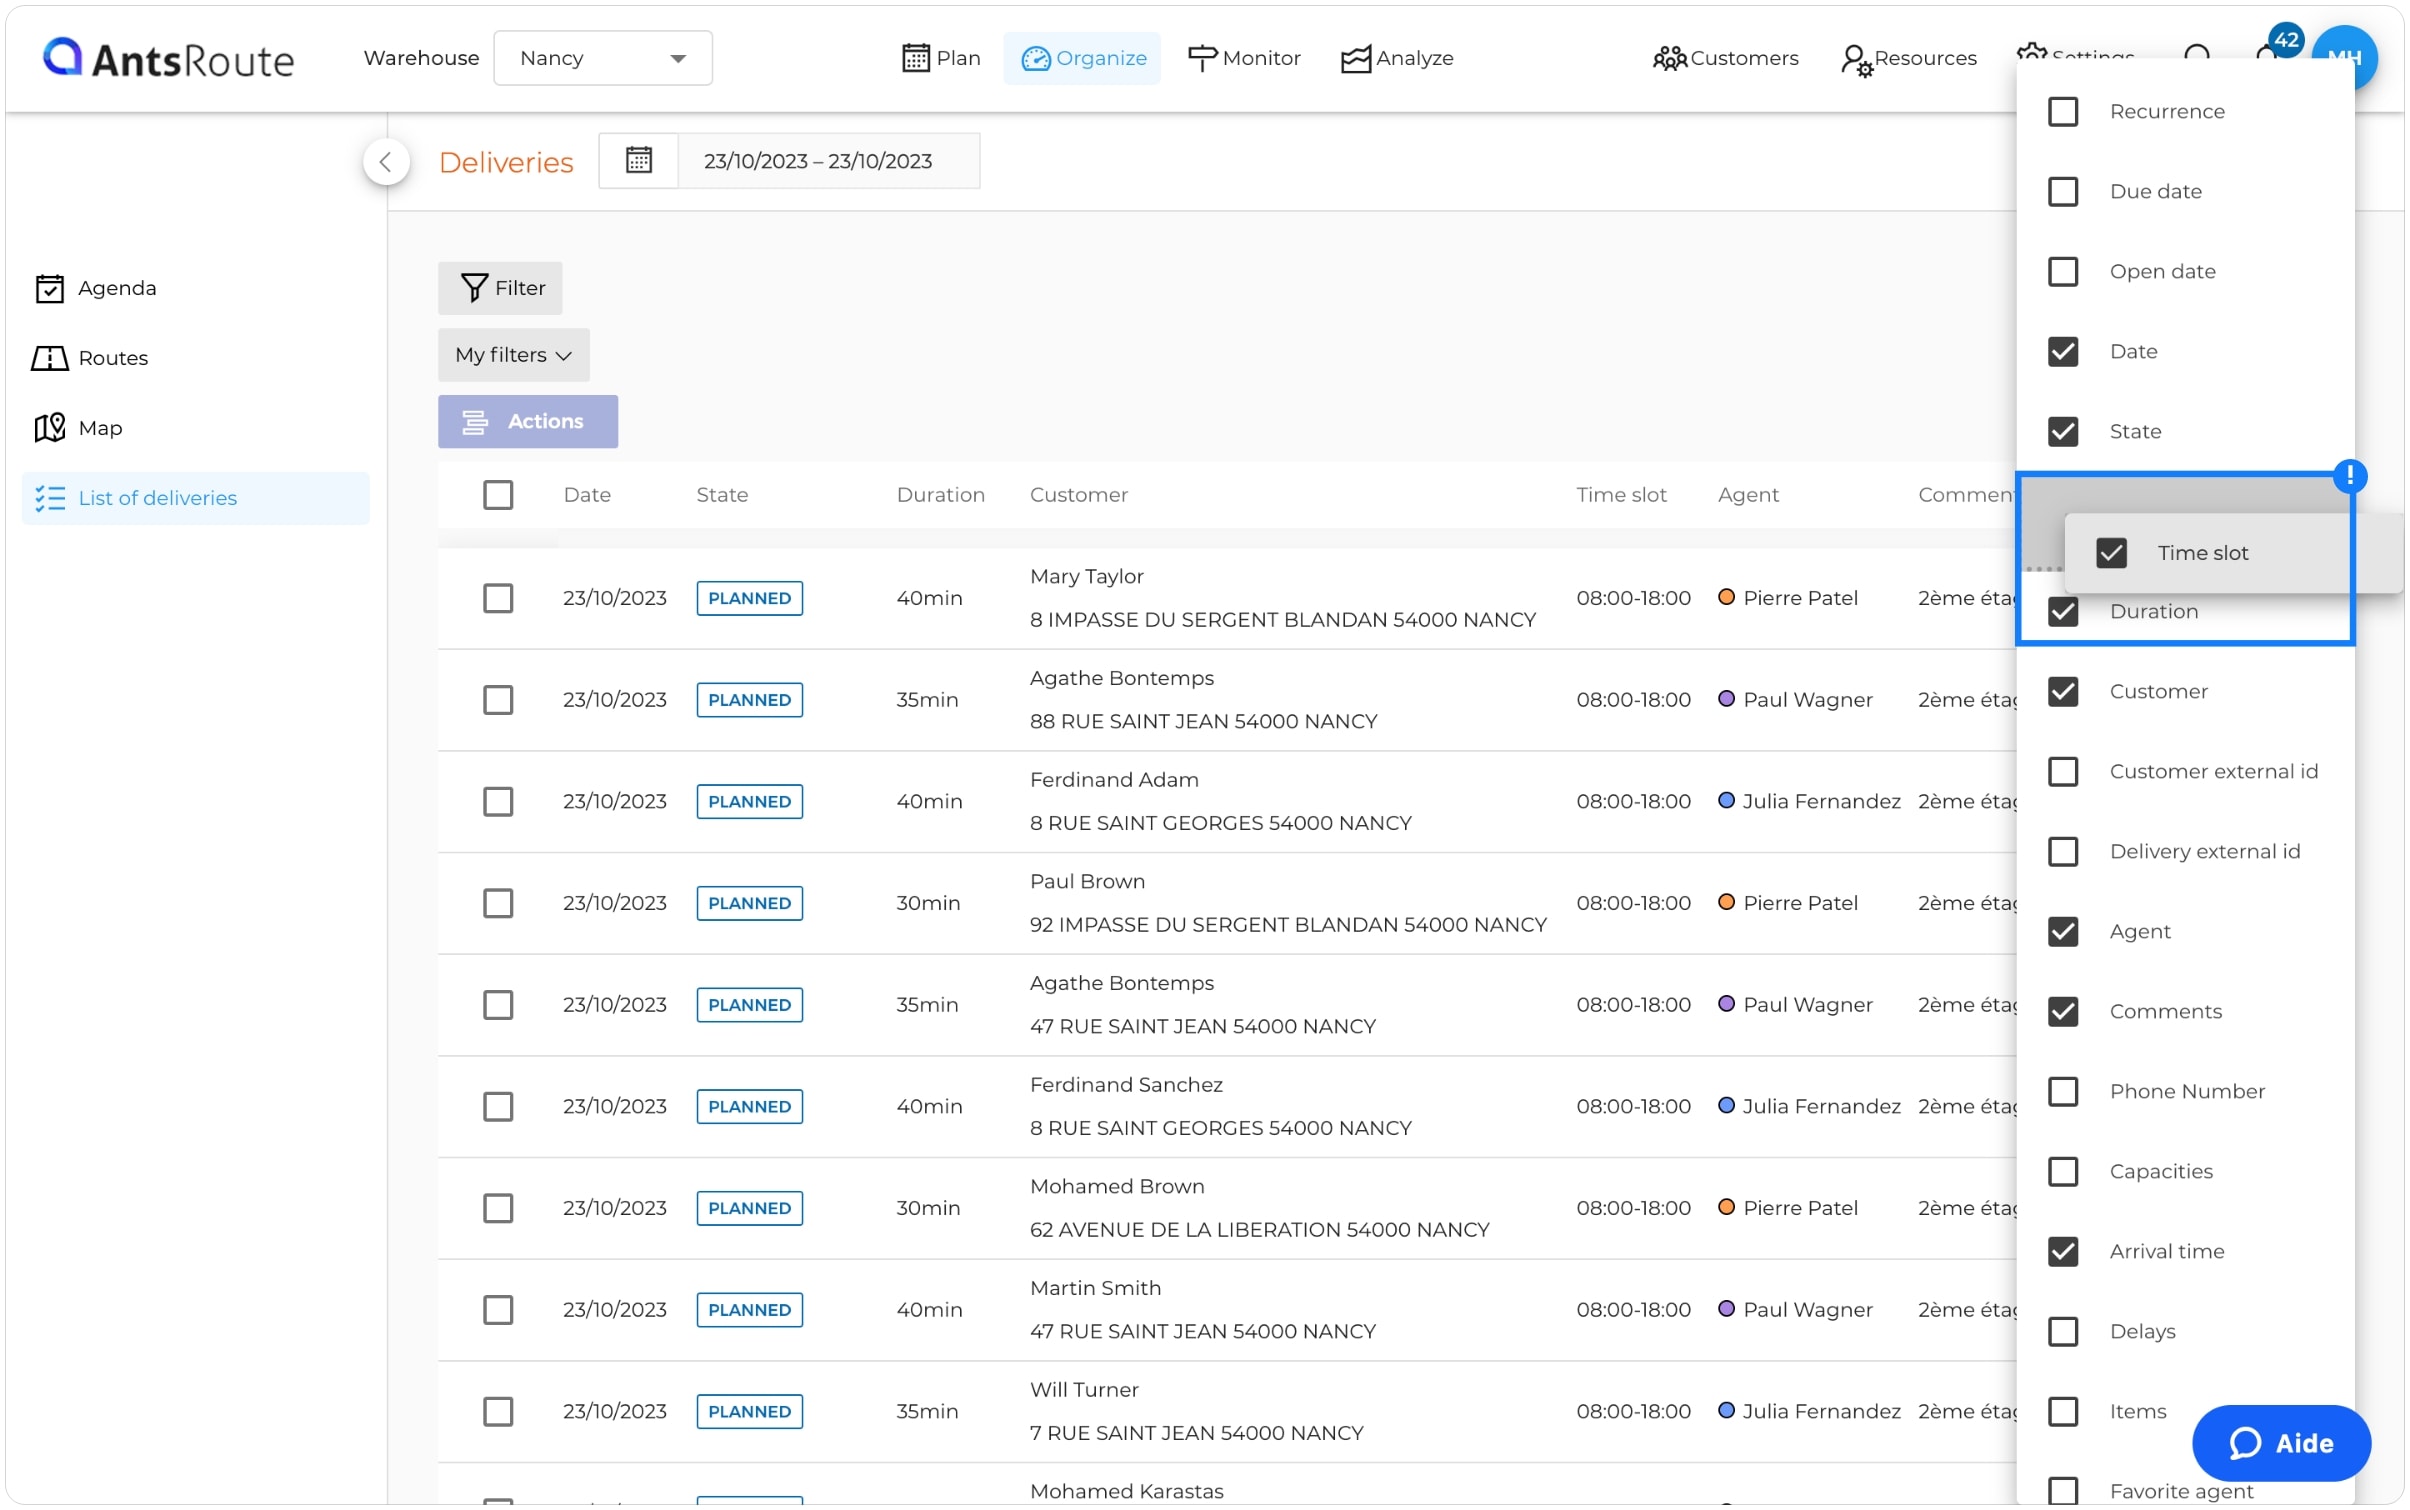Viewport: 2410px width, 1510px height.
Task: Click agent Paul Wagner for Martin Smith
Action: (1807, 1309)
